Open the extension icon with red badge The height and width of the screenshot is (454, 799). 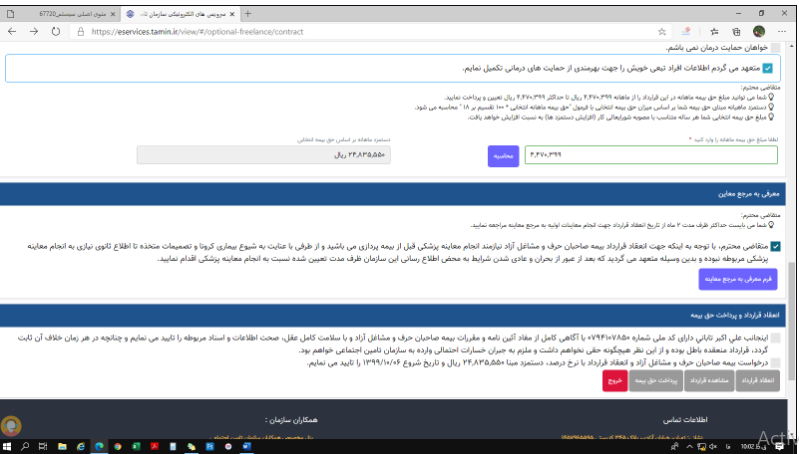(x=686, y=32)
